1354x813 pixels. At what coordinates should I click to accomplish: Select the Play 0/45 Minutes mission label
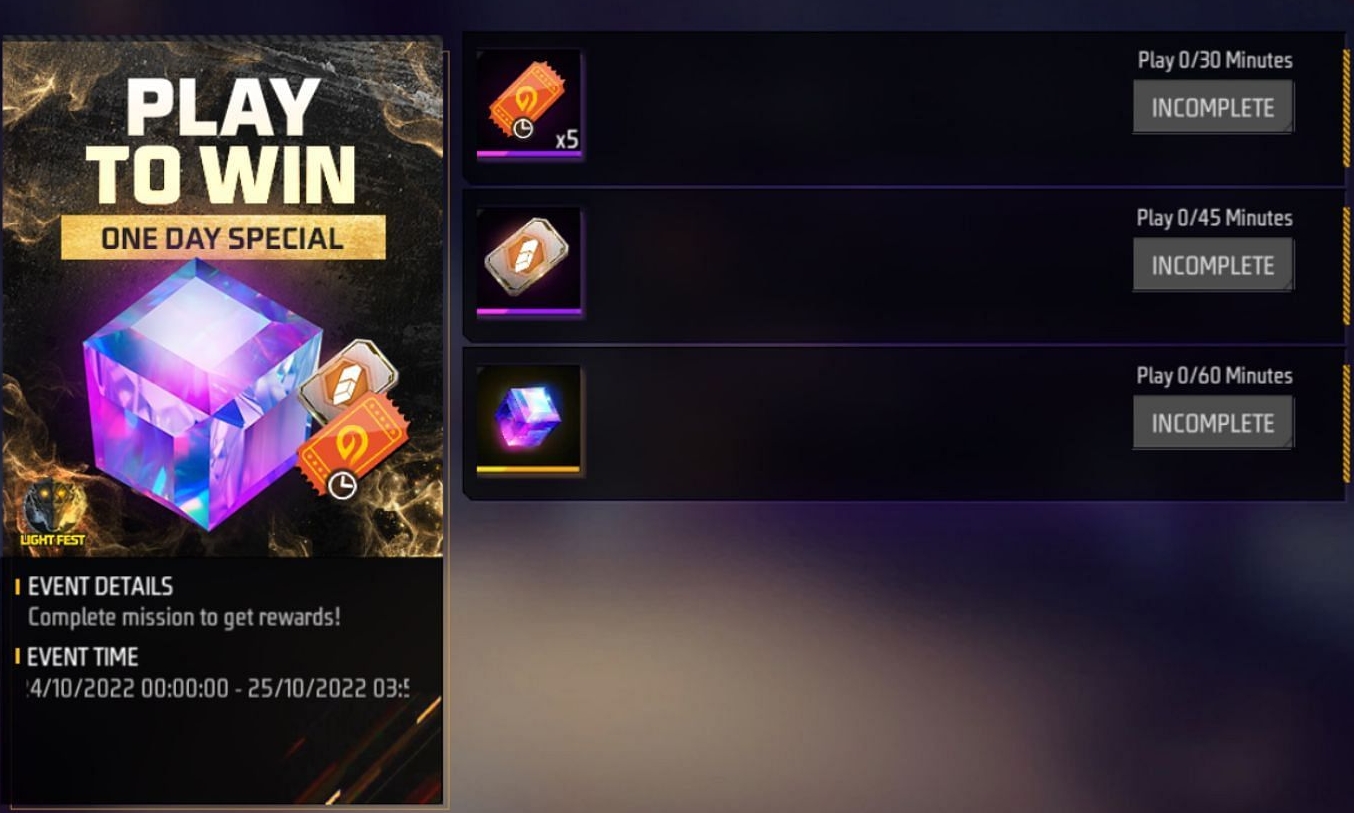point(1215,218)
